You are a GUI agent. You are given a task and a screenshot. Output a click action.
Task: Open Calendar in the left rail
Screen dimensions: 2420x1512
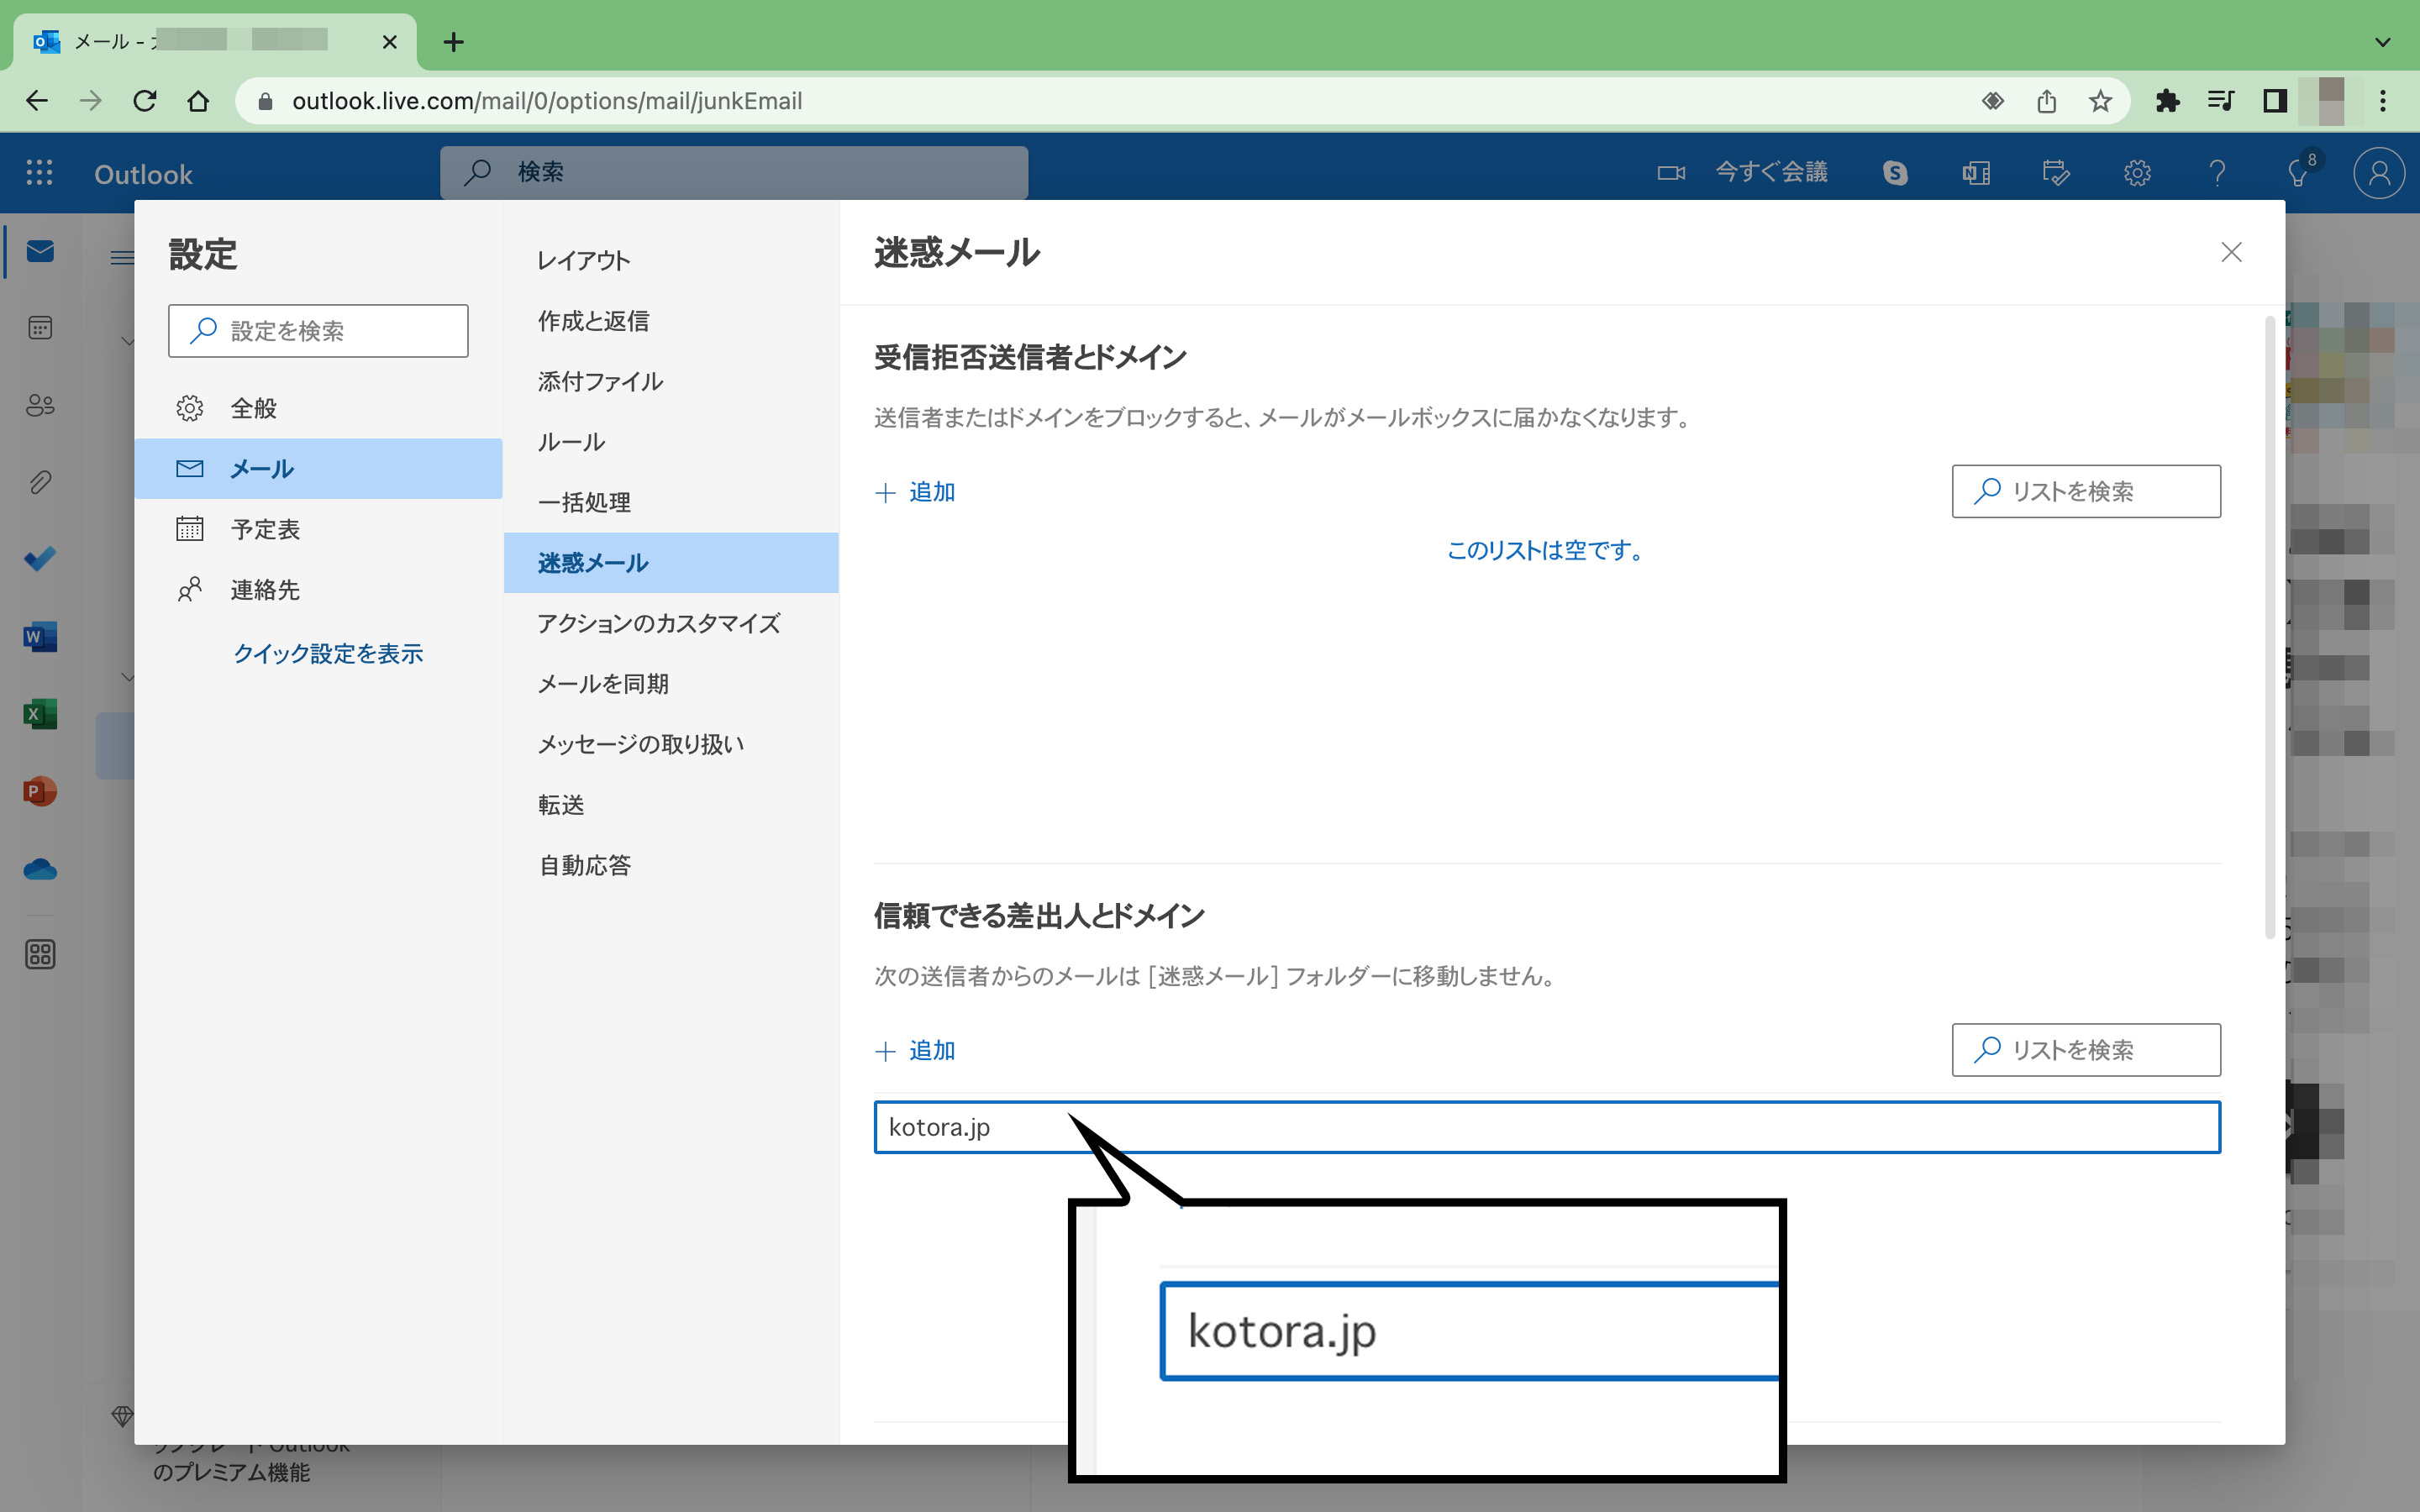(40, 328)
